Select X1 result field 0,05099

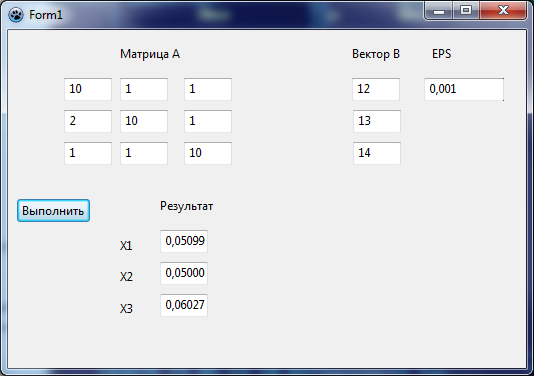[184, 241]
